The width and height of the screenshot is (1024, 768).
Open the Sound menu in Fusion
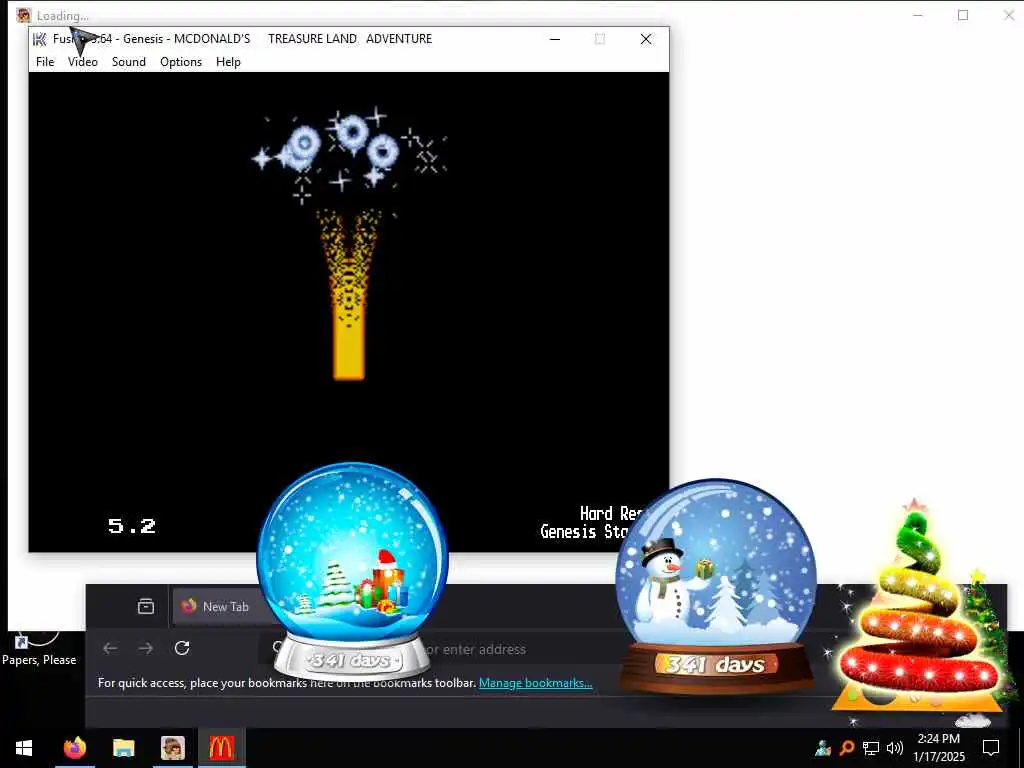click(129, 62)
